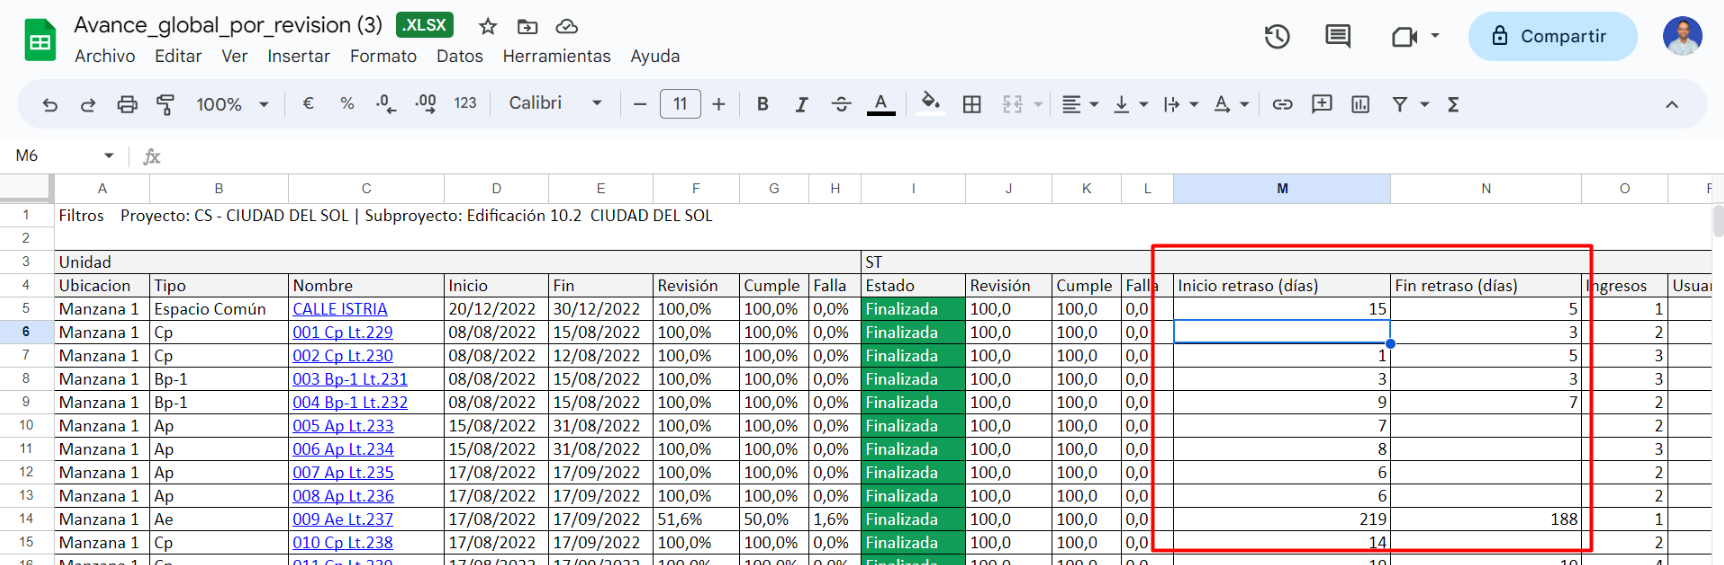1724x565 pixels.
Task: Open the comments panel icon
Action: click(x=1337, y=37)
